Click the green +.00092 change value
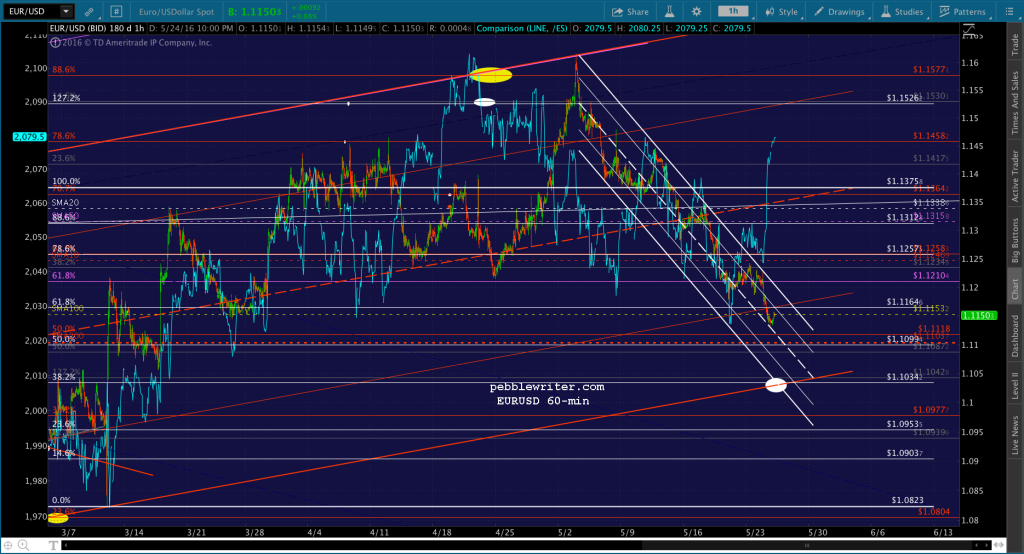This screenshot has height=554, width=1024. (305, 8)
